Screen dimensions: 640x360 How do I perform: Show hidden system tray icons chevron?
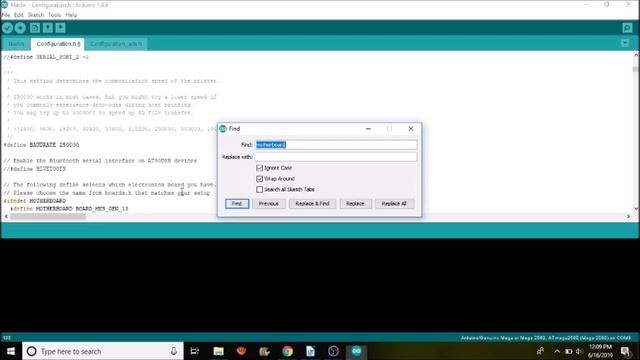click(557, 351)
